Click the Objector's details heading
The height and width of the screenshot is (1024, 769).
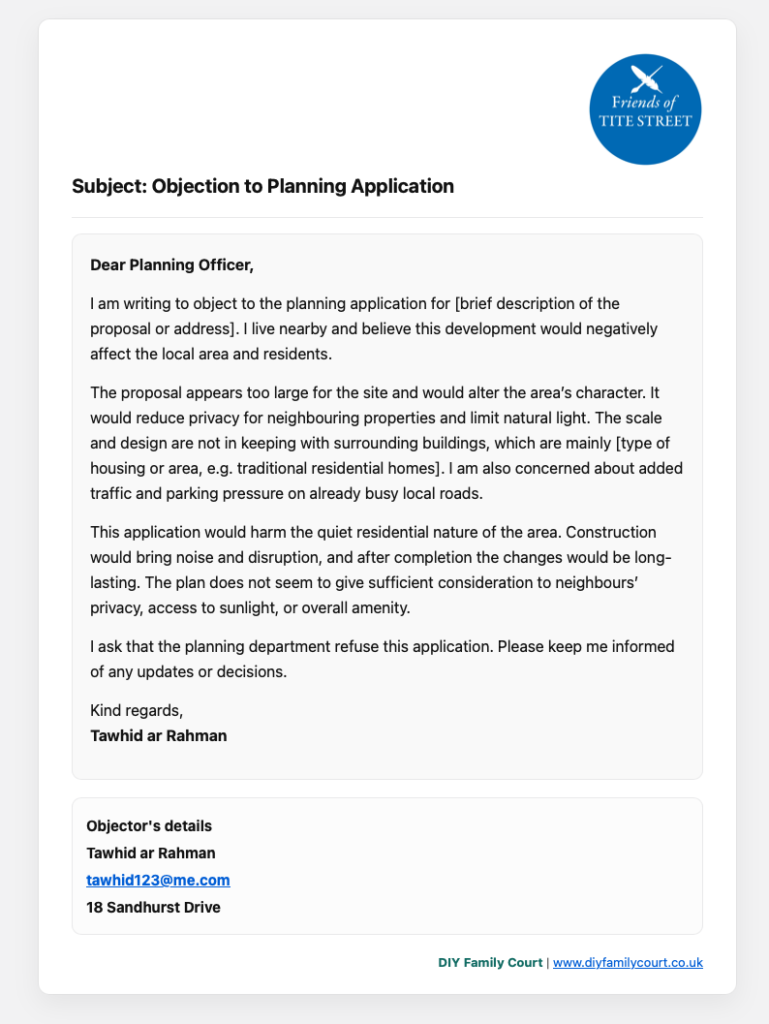(149, 826)
